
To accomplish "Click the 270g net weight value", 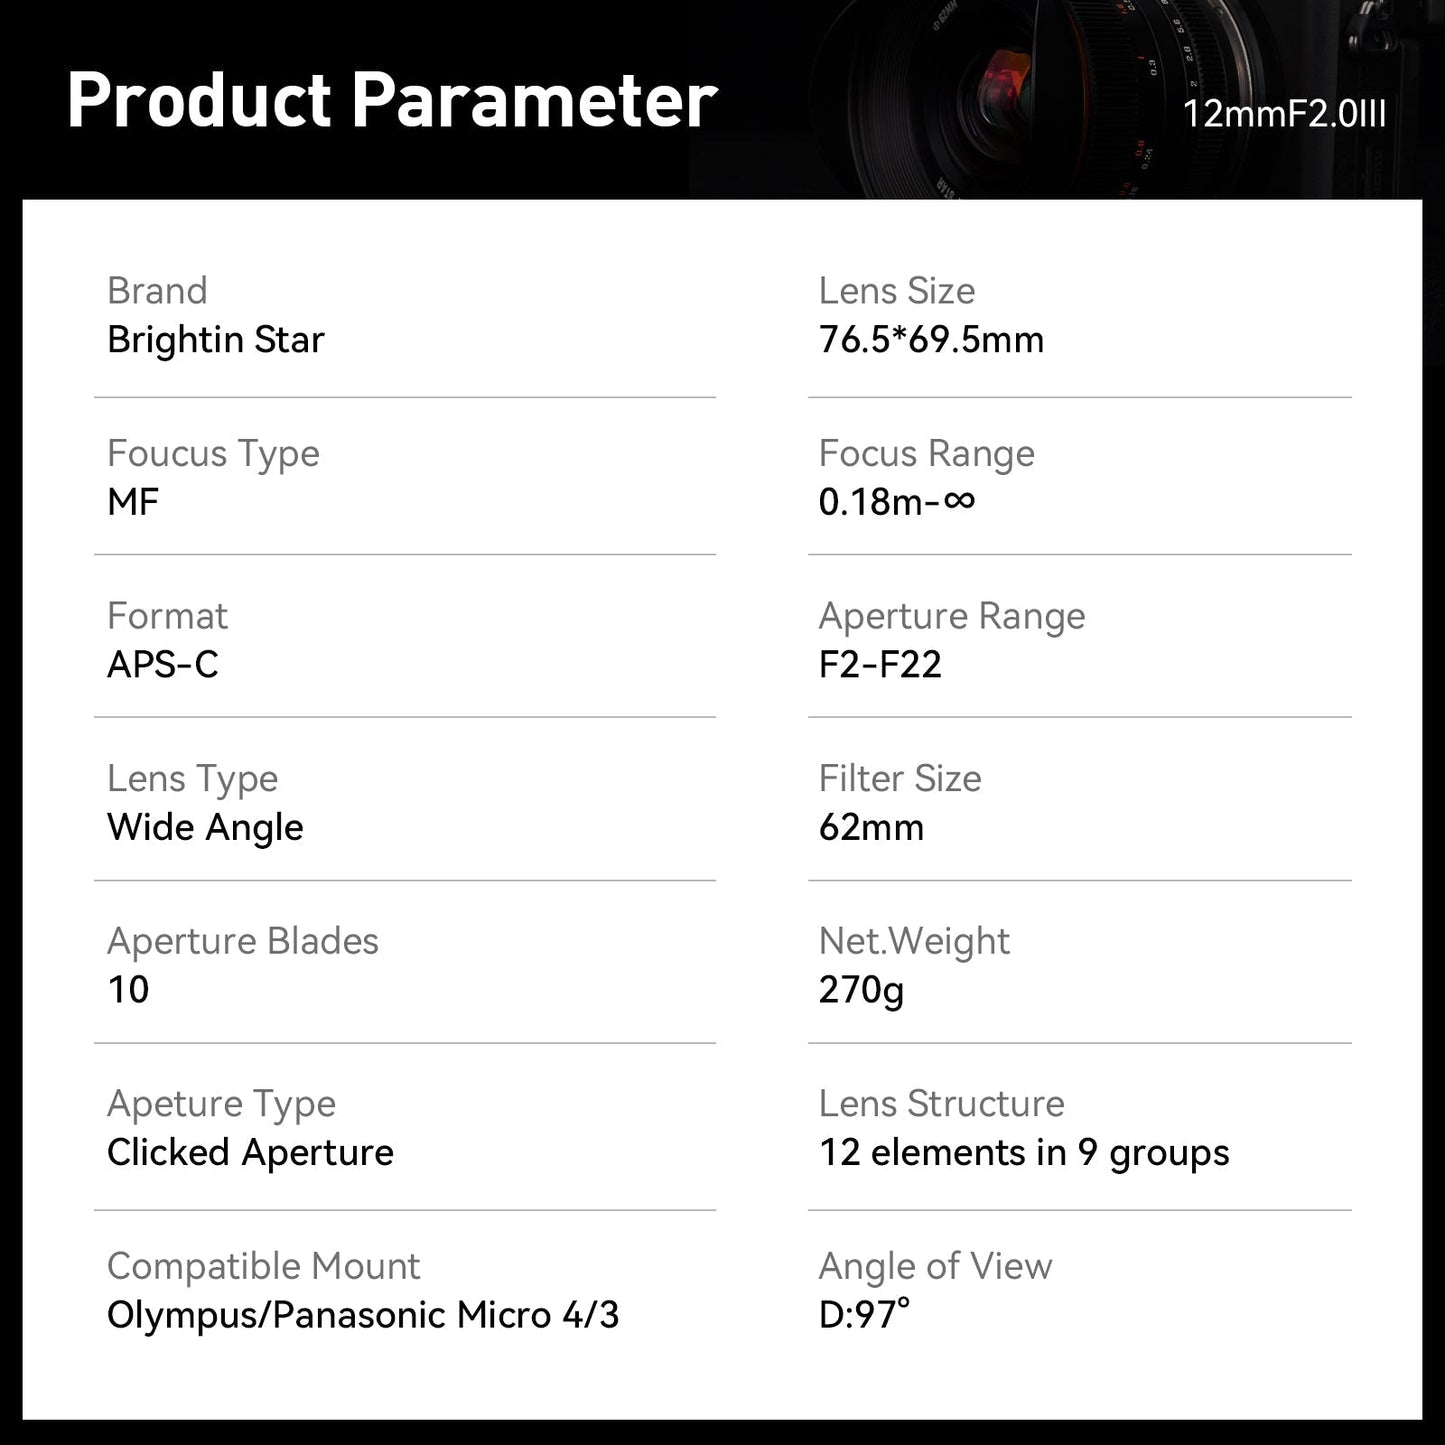I will tap(861, 990).
